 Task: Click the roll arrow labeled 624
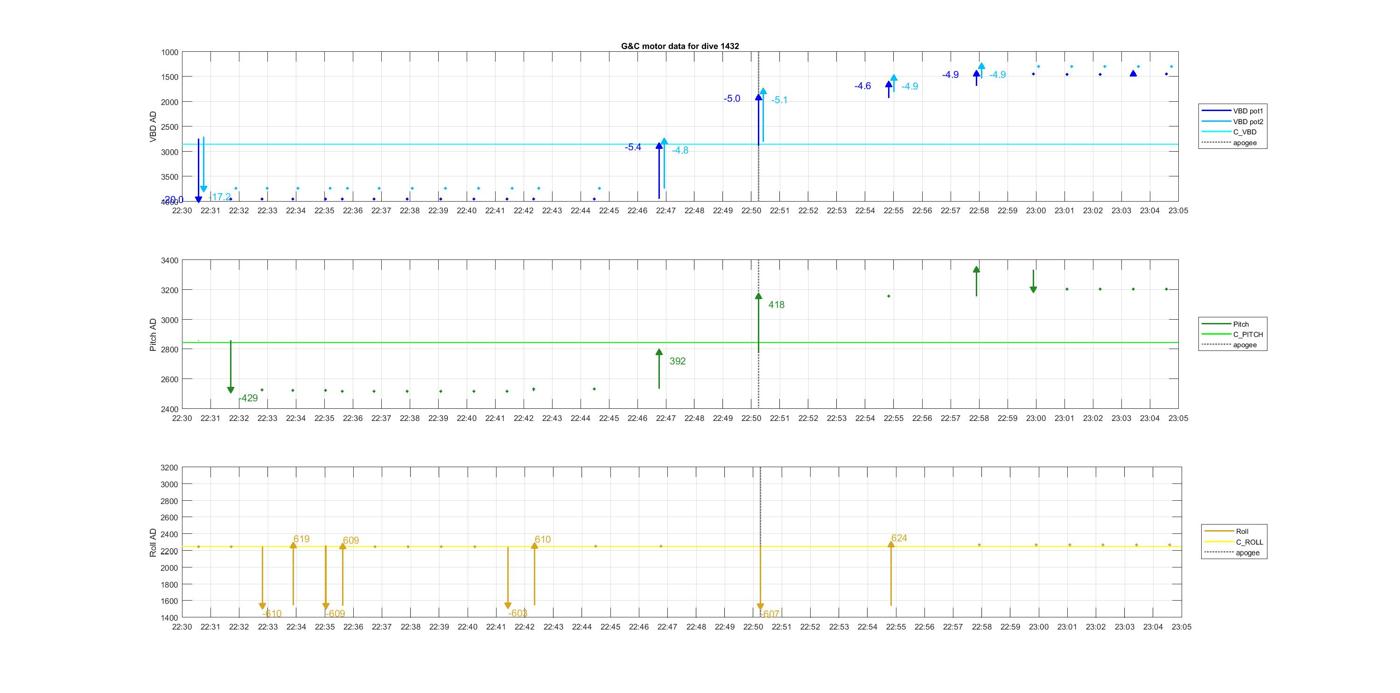(x=891, y=572)
